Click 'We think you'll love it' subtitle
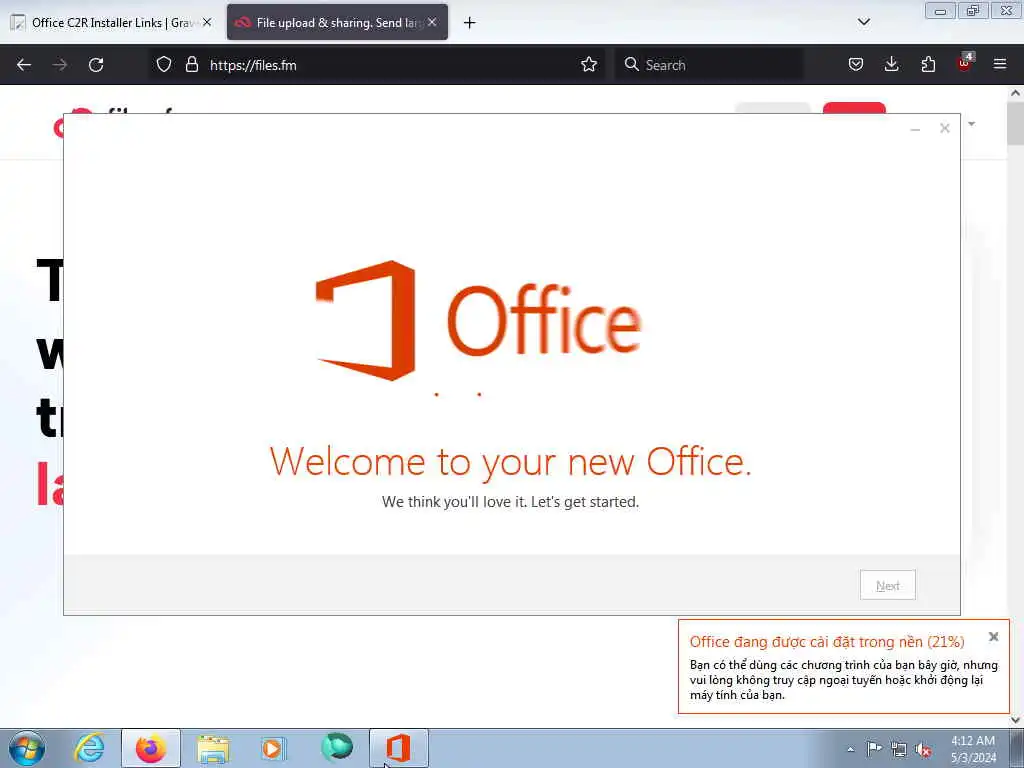The image size is (1024, 768). (x=511, y=502)
